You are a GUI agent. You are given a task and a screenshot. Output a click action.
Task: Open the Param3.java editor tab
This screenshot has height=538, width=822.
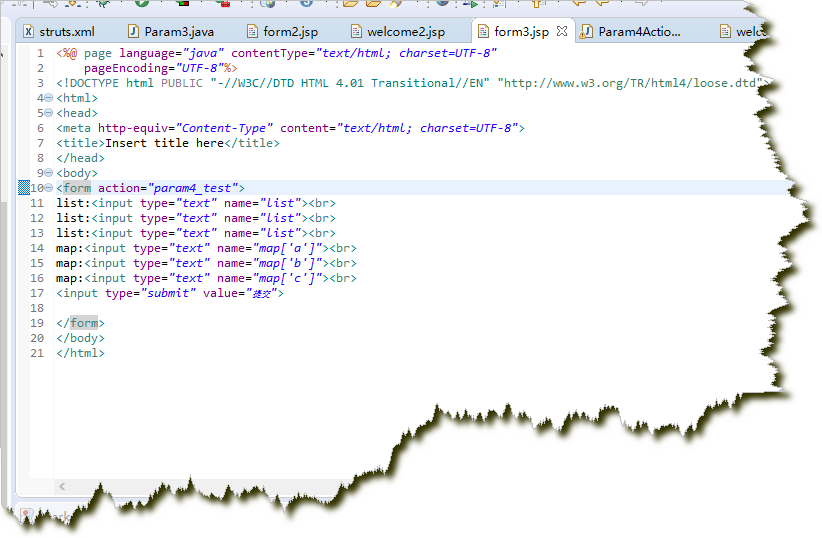coord(171,31)
